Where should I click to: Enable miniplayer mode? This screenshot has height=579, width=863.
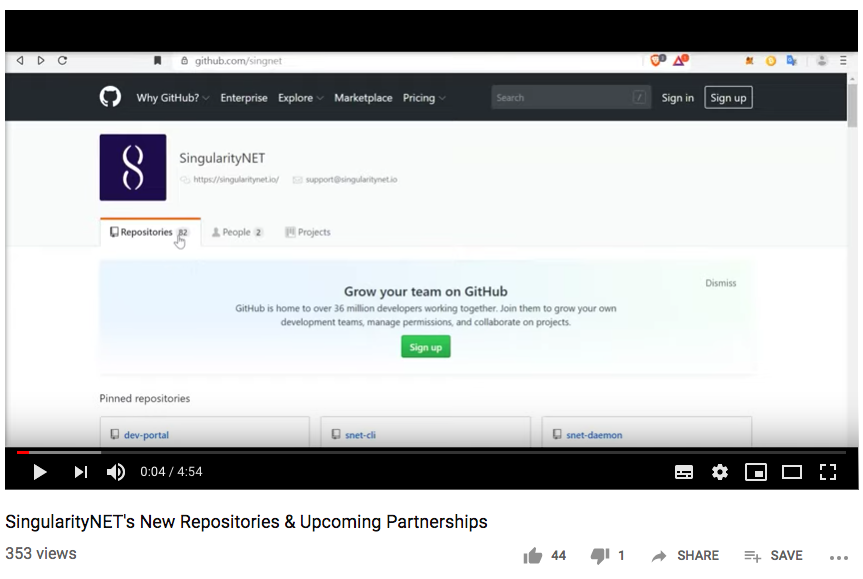(x=756, y=472)
